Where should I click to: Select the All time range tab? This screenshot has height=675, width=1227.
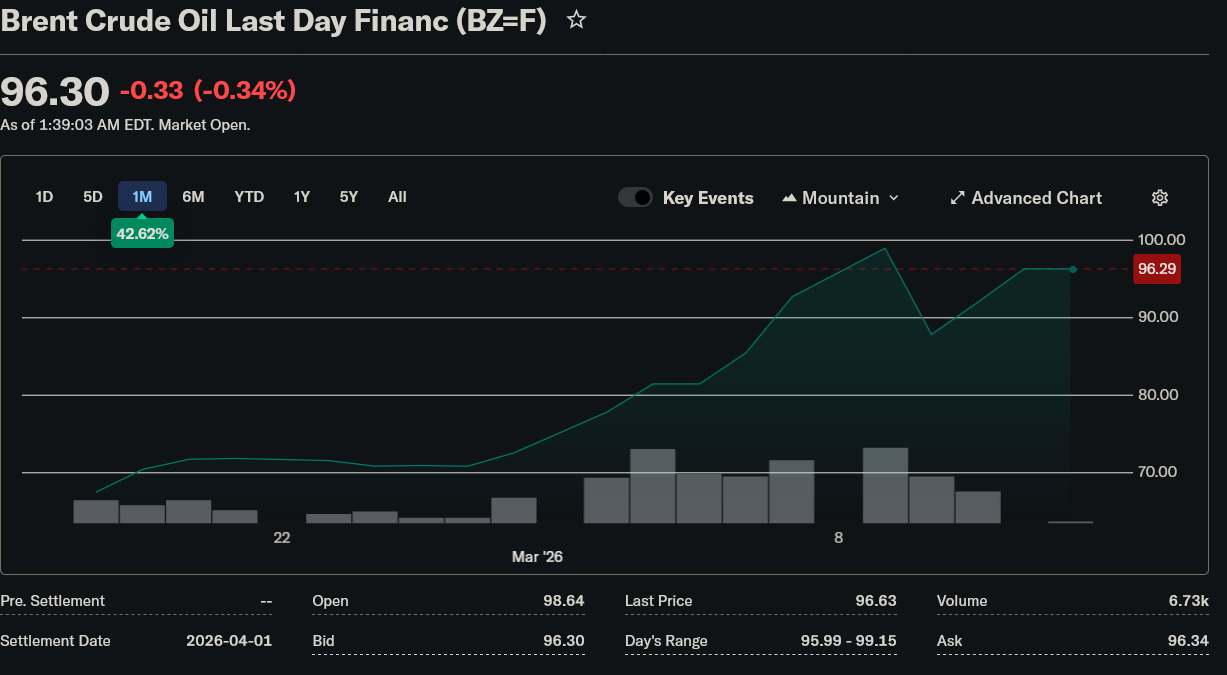(x=397, y=197)
